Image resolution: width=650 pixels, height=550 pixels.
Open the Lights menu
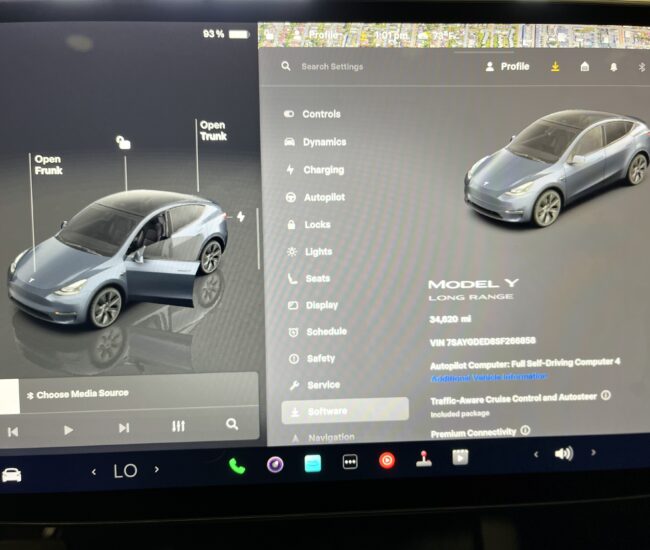310,252
